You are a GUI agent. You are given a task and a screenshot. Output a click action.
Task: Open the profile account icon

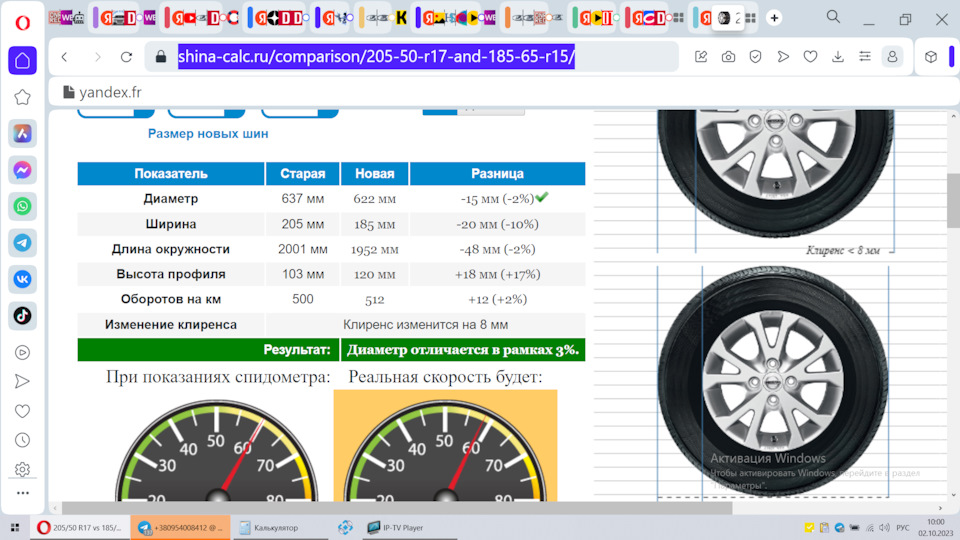pyautogui.click(x=893, y=57)
